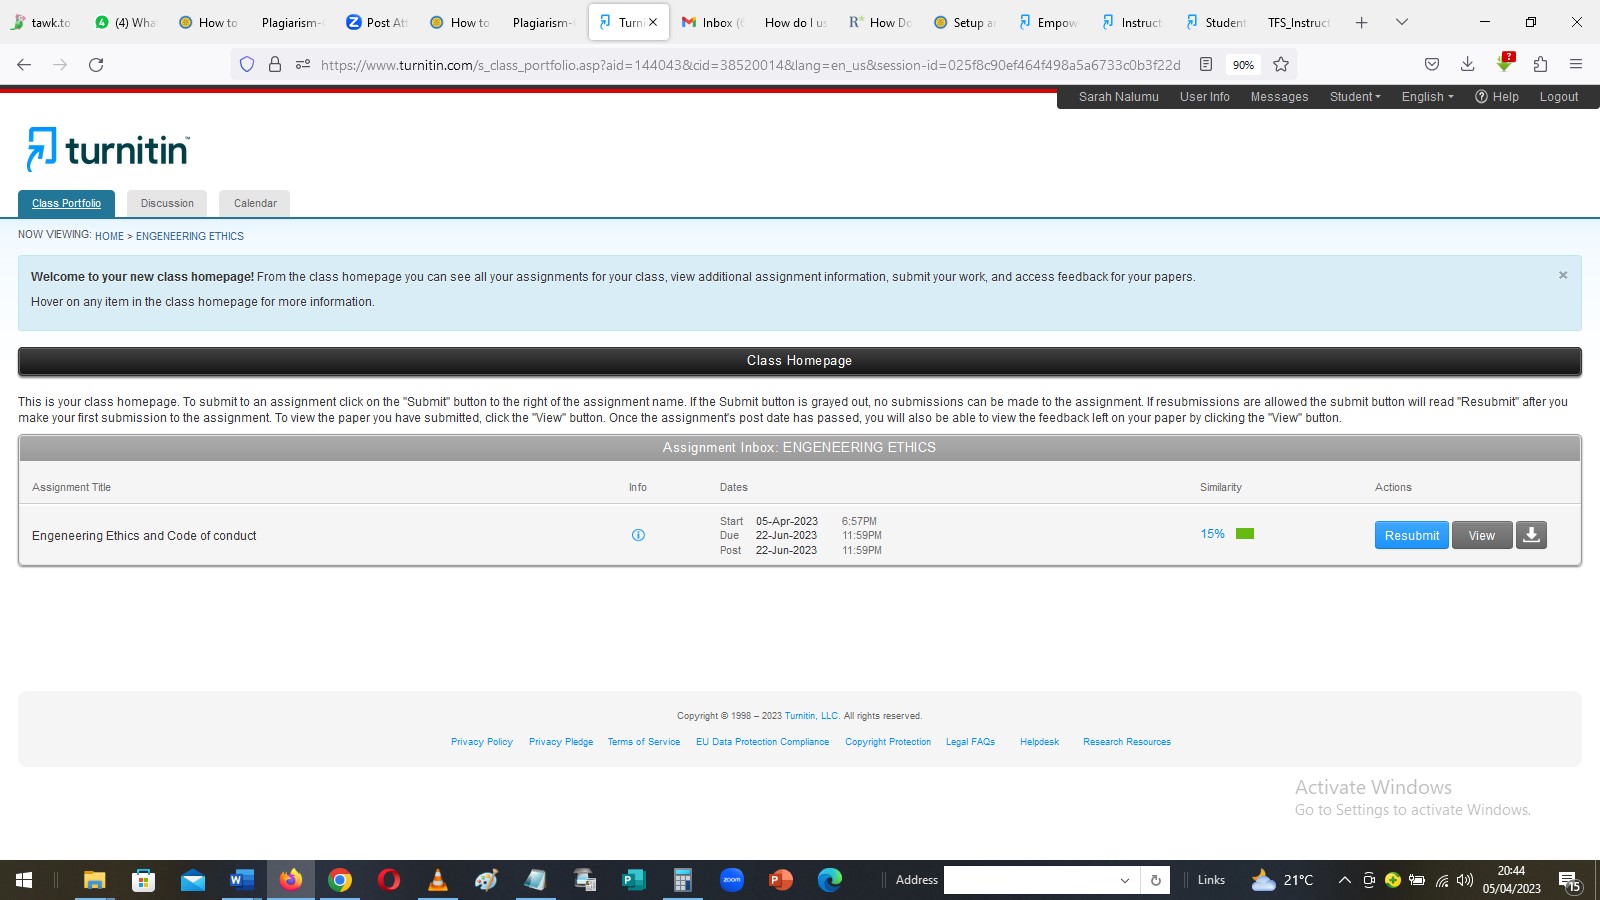Viewport: 1600px width, 900px height.
Task: Open Microsoft Word from the taskbar
Action: 241,880
